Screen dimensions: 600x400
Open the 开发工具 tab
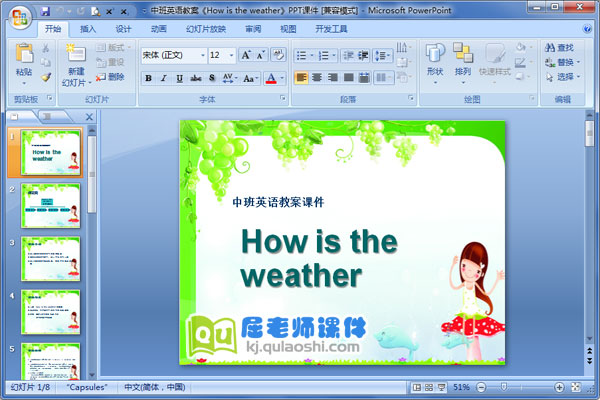click(331, 29)
